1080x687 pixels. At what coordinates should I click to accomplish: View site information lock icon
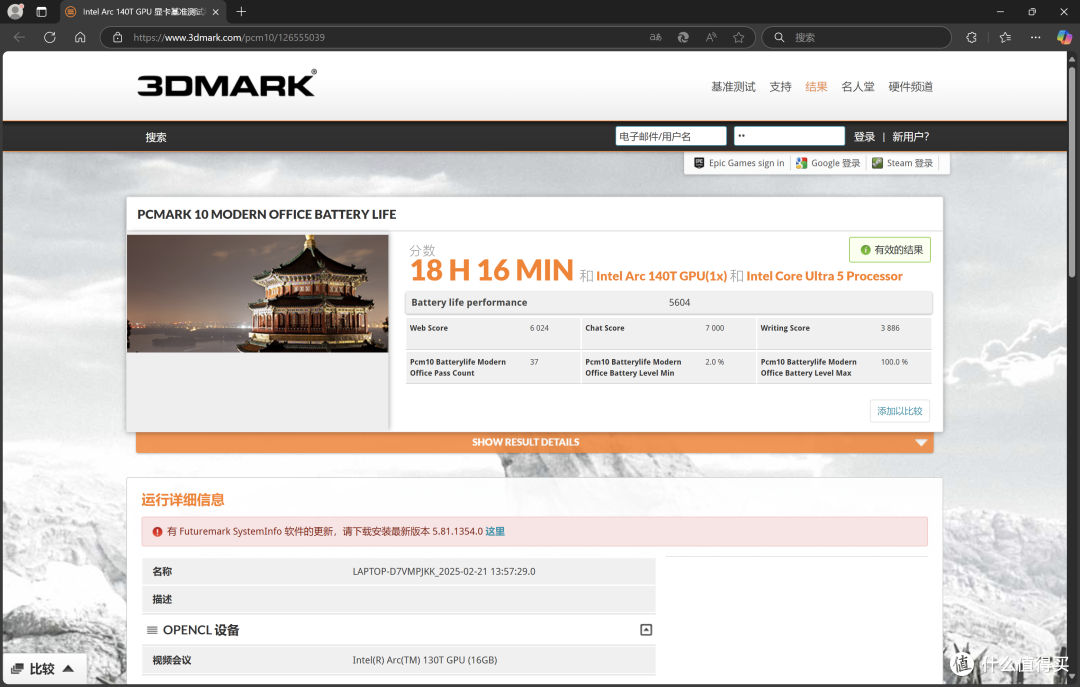(x=118, y=37)
